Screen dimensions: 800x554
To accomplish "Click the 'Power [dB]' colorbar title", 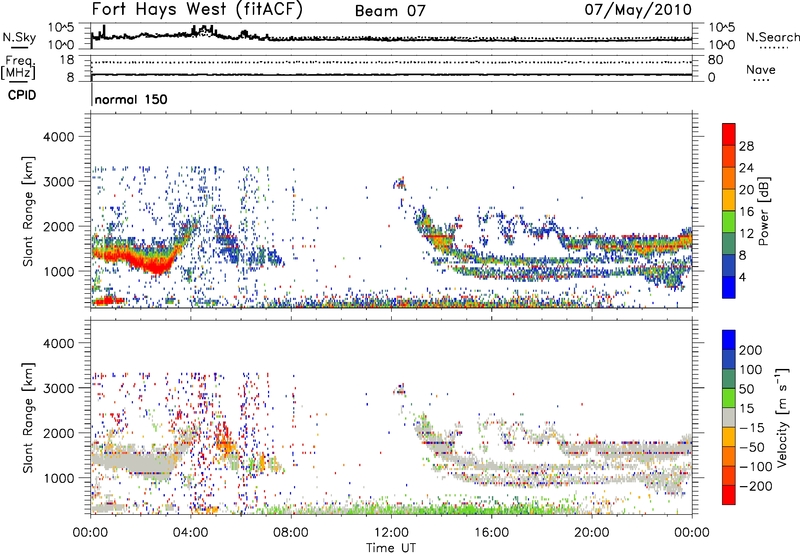I will pos(763,211).
